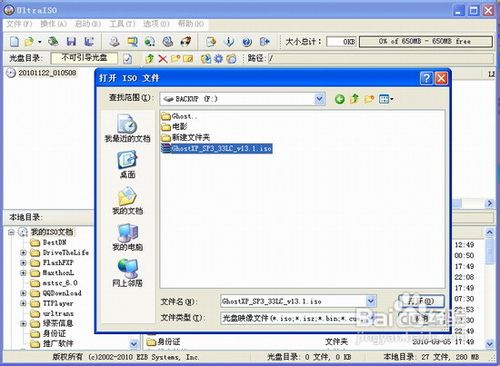Viewport: 500px width, 366px height.
Task: Select GhostXP_SP3_33LC_v13.1.iso file
Action: (217, 148)
